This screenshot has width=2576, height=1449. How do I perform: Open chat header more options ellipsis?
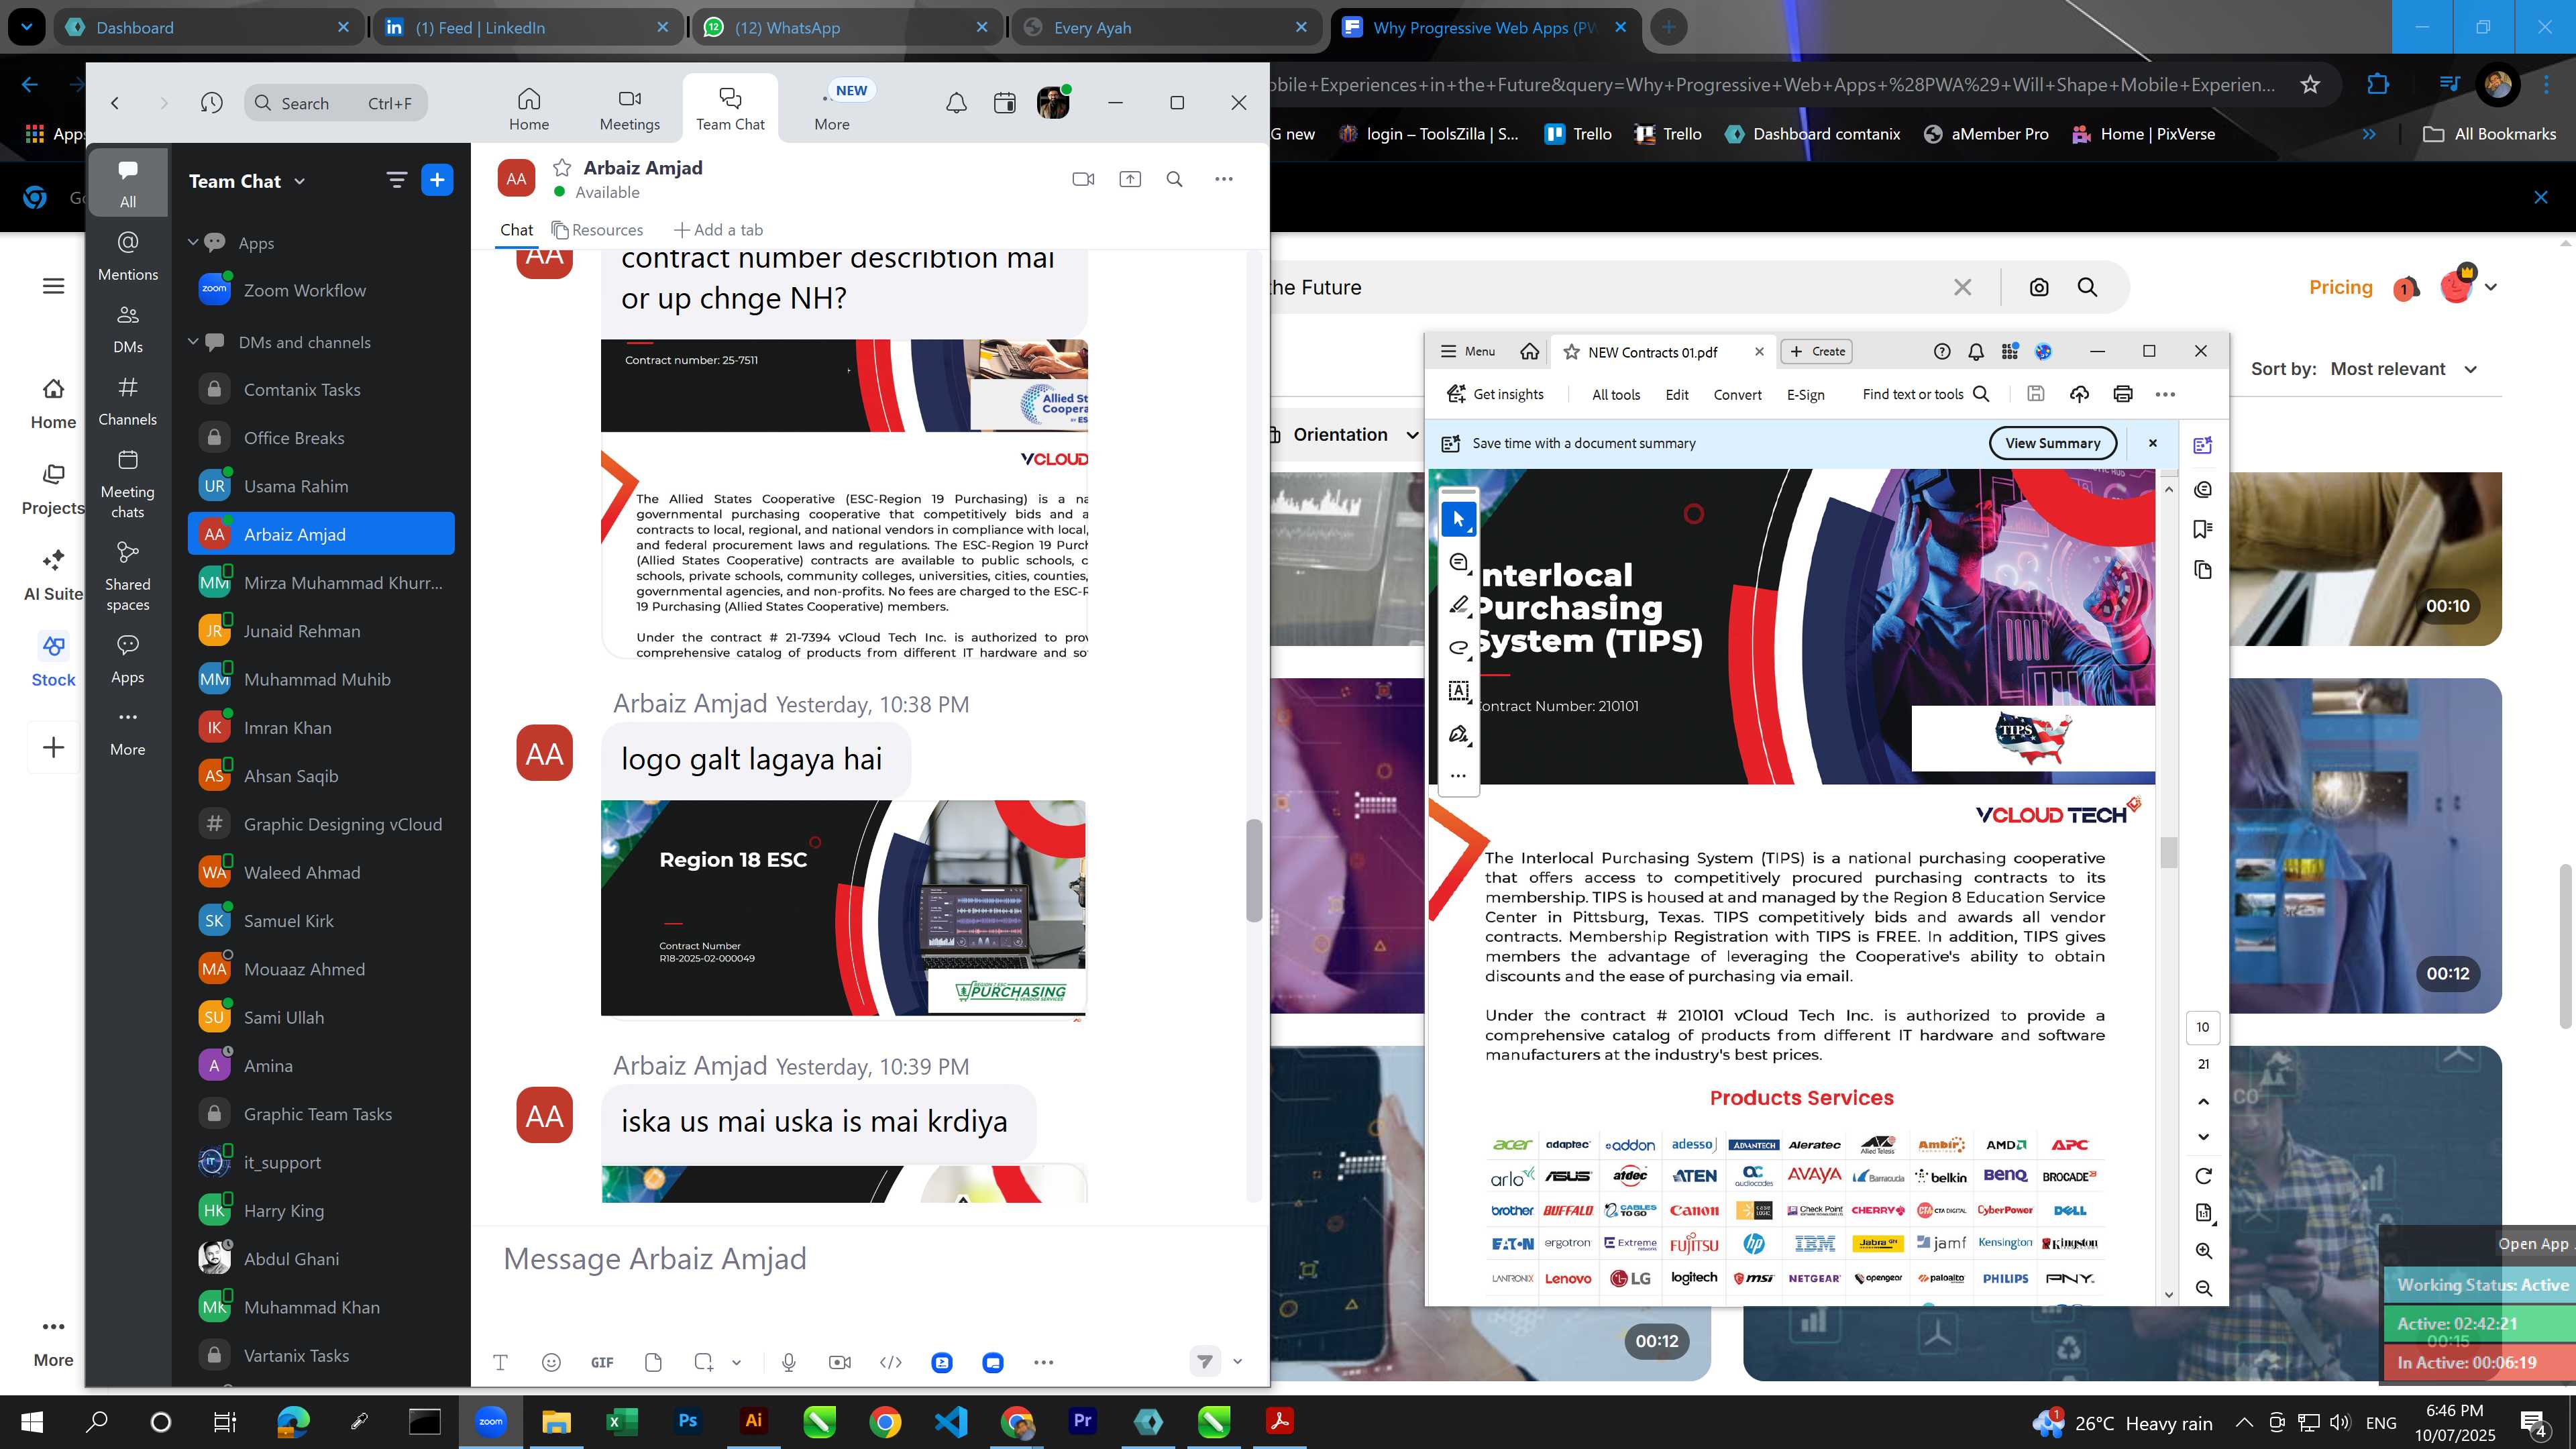point(1224,179)
